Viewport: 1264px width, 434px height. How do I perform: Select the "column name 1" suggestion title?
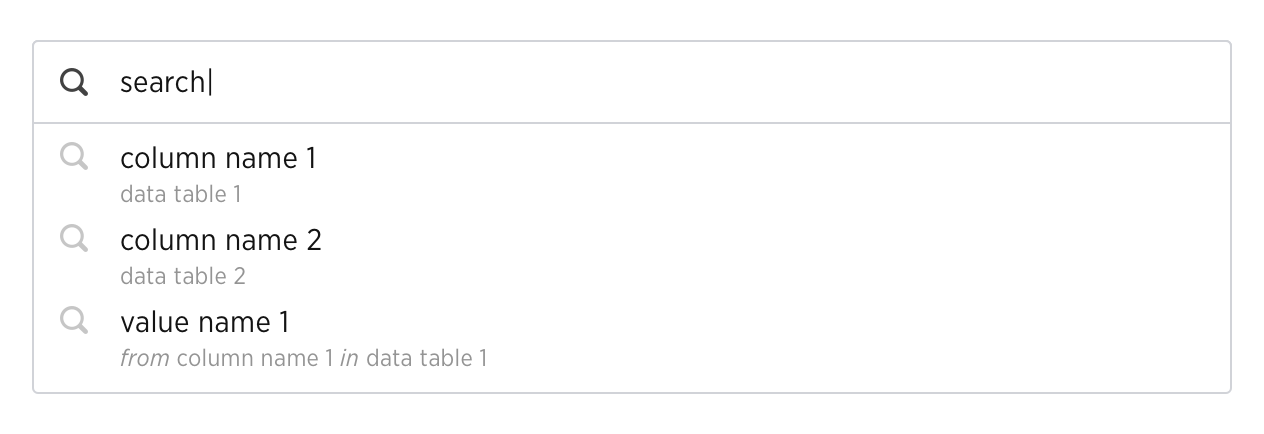(x=218, y=158)
